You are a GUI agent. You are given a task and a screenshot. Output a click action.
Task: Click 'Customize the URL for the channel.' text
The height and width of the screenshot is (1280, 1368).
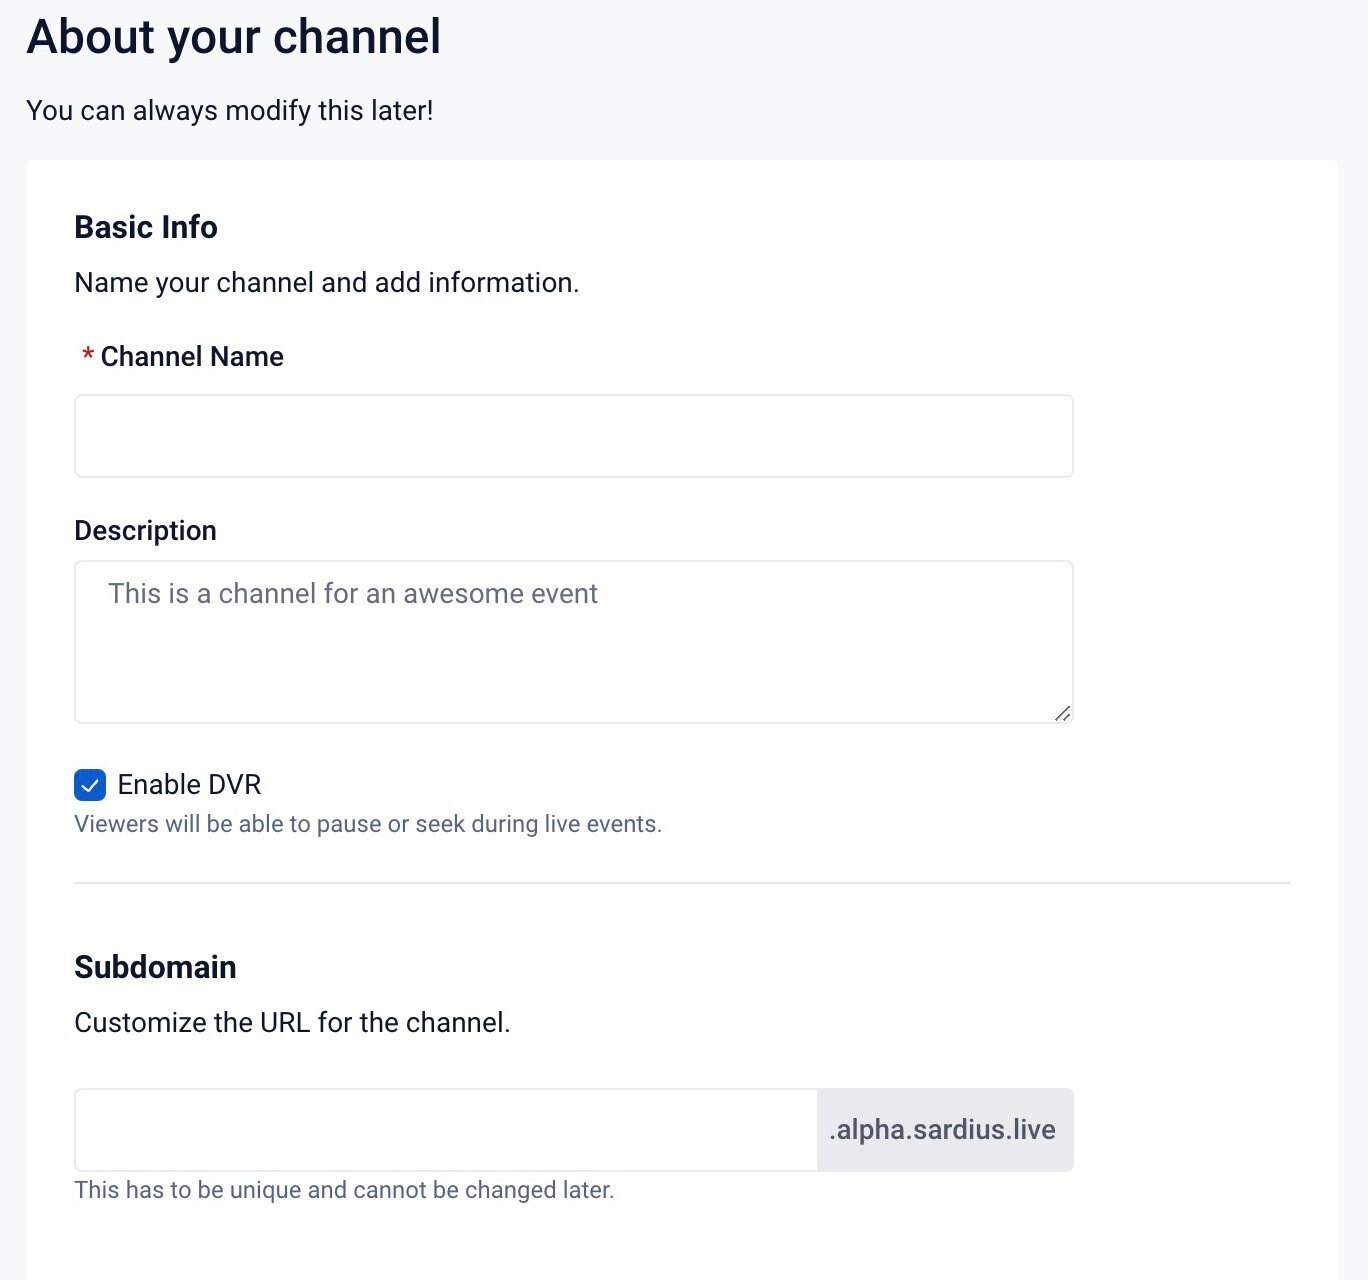[x=292, y=1023]
